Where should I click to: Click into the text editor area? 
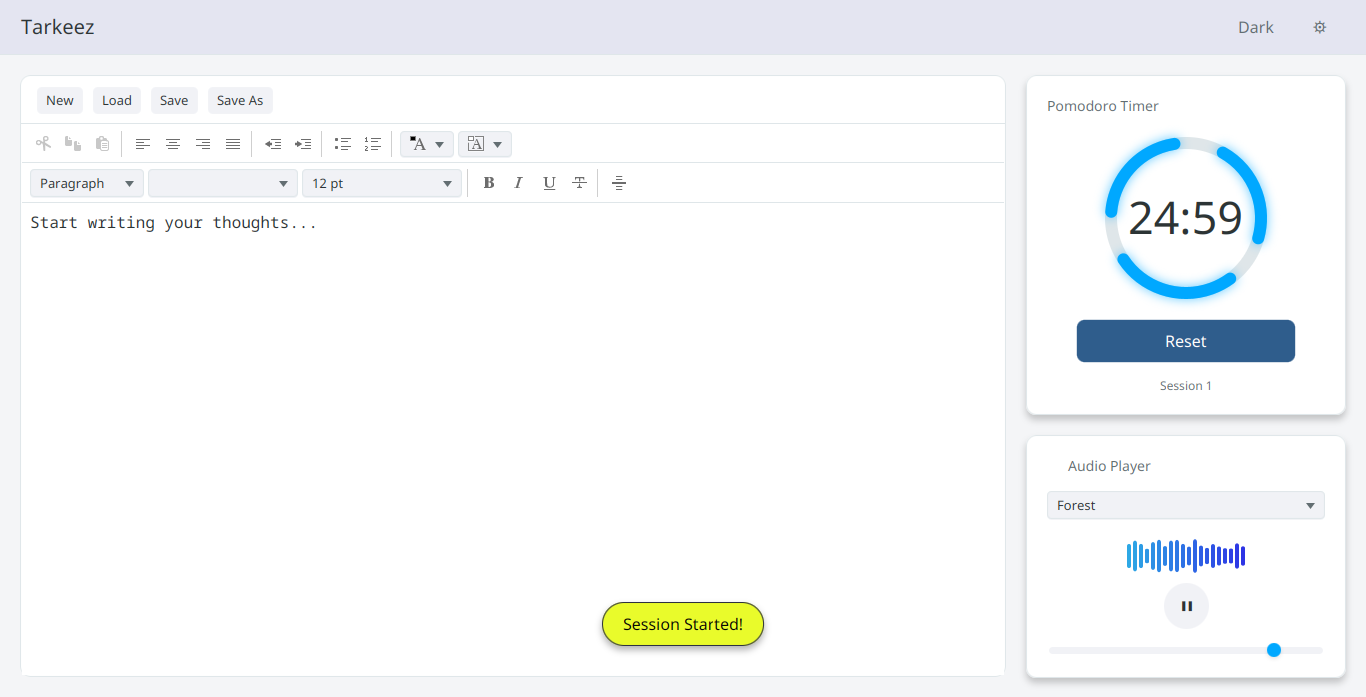pos(512,438)
